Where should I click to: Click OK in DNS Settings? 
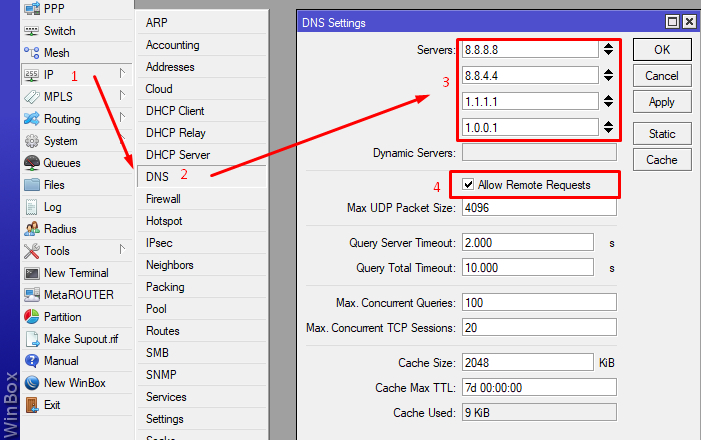(x=662, y=49)
